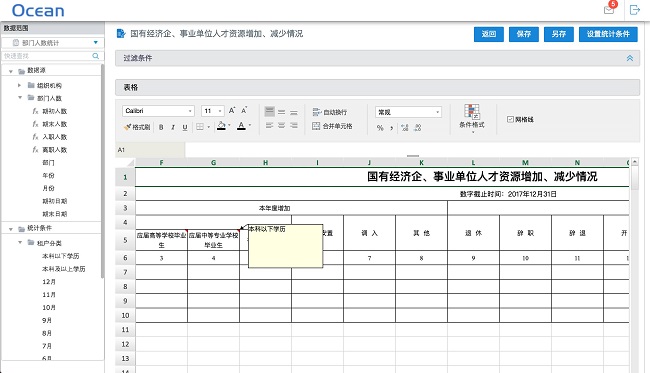Viewport: 650px width, 373px height.
Task: Select the 本科以下学历 condition
Action: click(61, 256)
